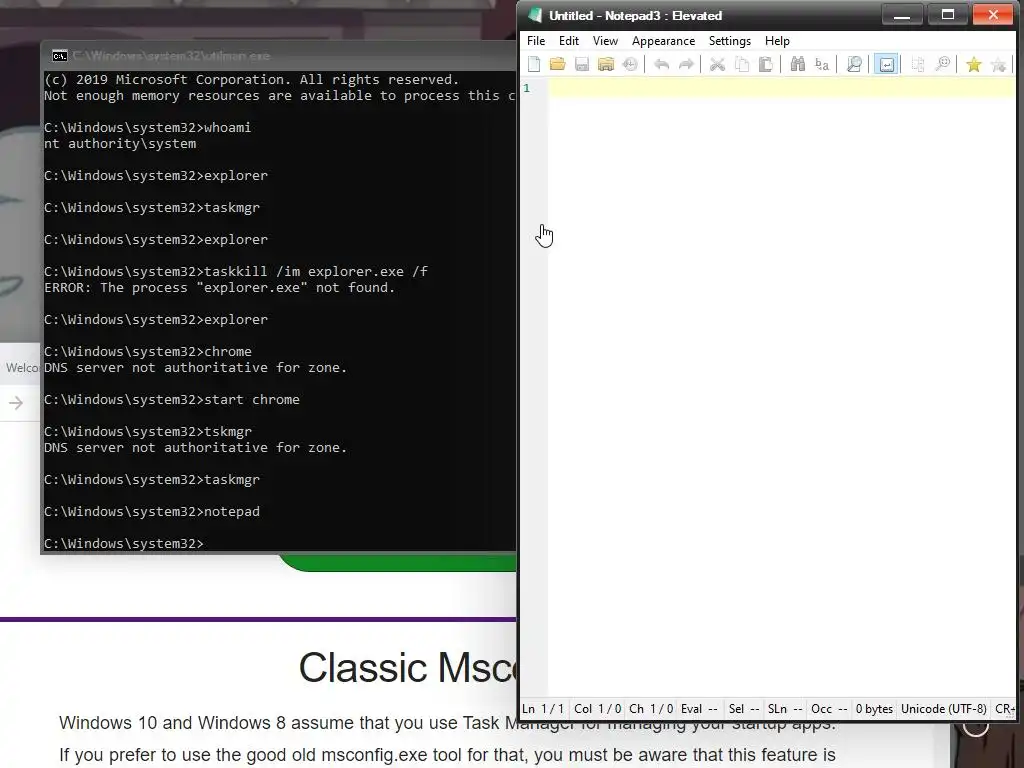Click the last empty 'C:\Windows\system32>' prompt

tap(124, 543)
